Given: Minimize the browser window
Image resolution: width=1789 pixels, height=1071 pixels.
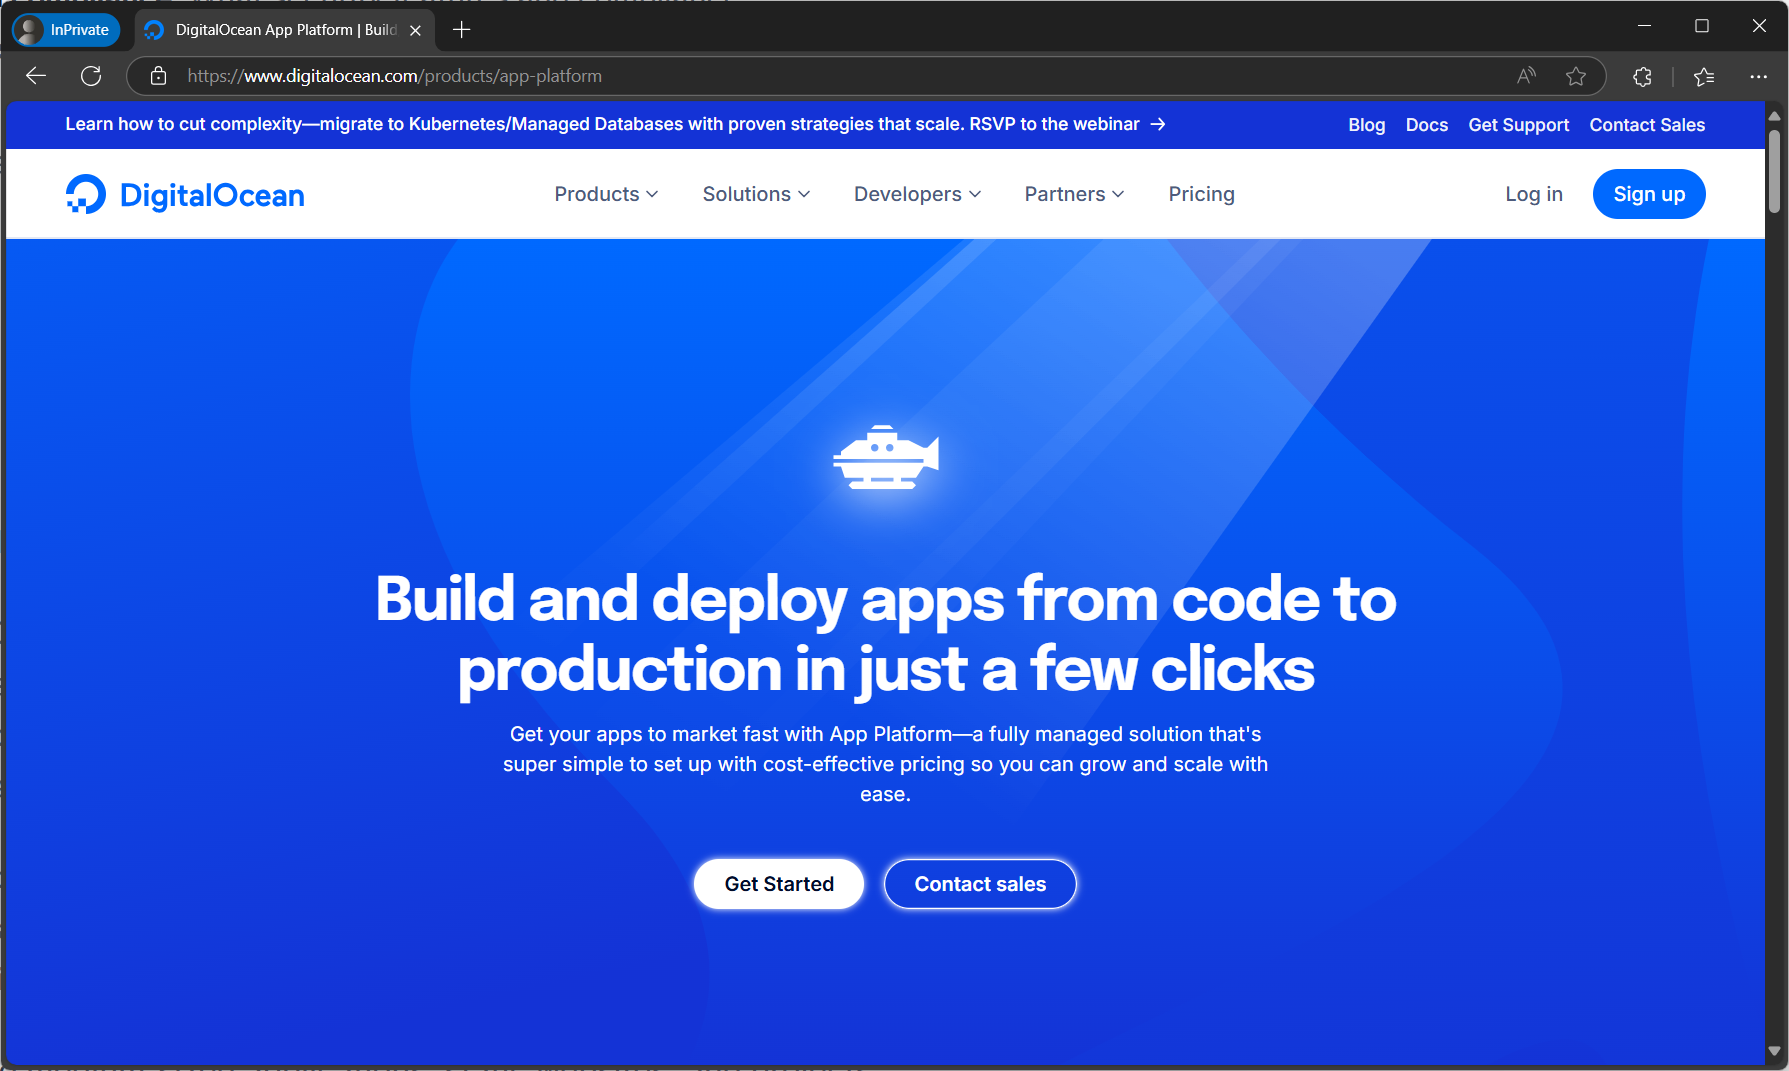Looking at the screenshot, I should click(x=1644, y=26).
